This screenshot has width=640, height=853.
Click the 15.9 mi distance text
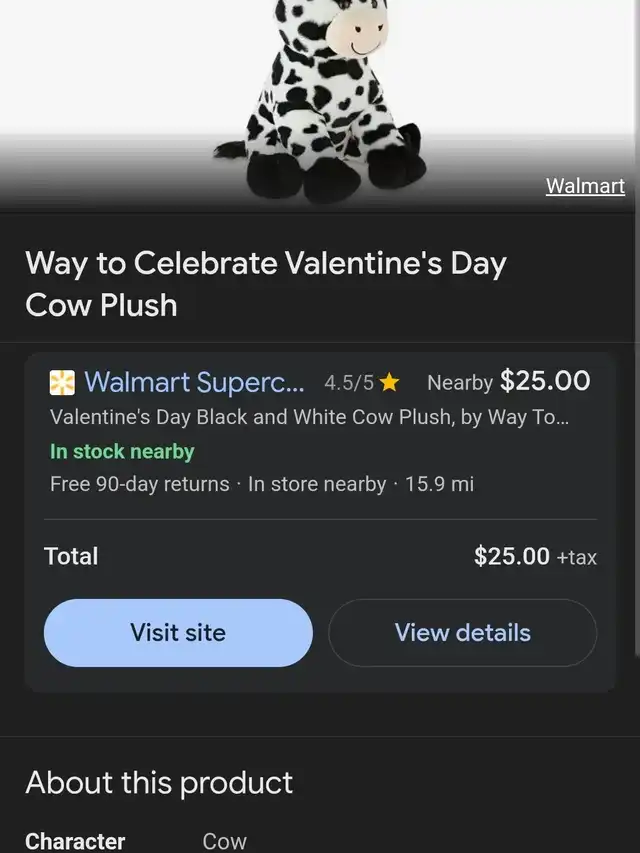click(439, 484)
